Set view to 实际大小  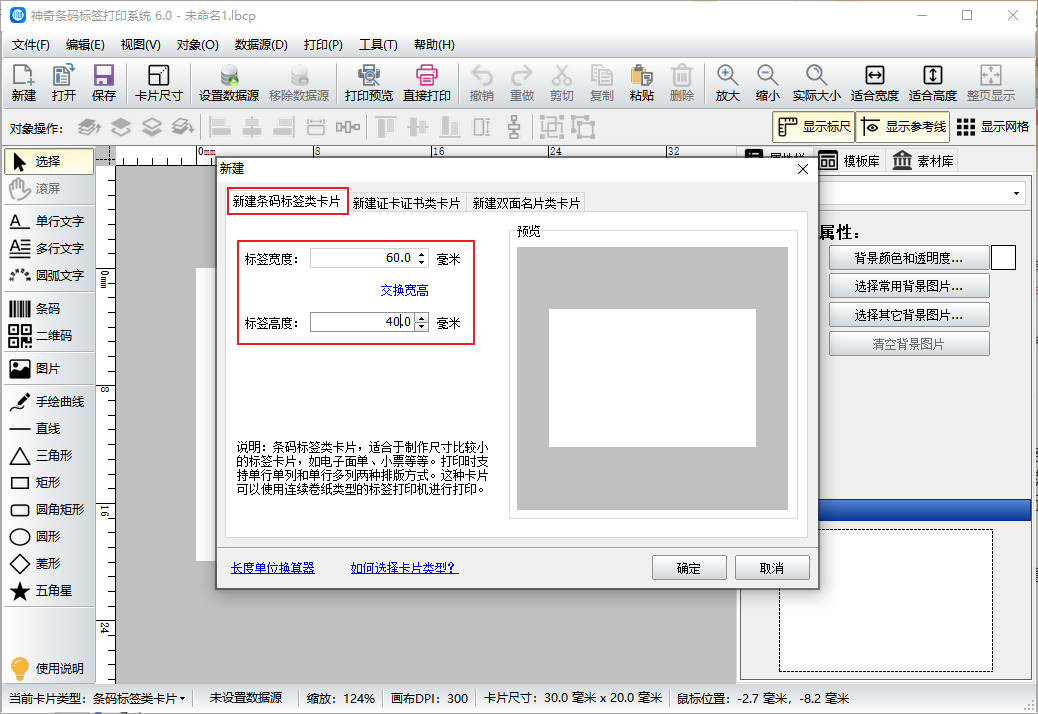817,83
